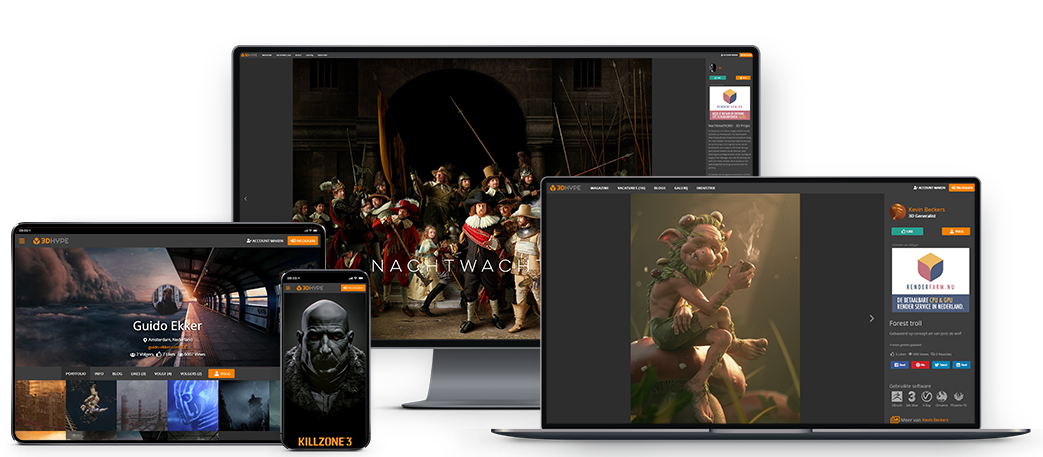
Task: Open the floating astronaut portfolio thumbnail
Action: pos(91,406)
